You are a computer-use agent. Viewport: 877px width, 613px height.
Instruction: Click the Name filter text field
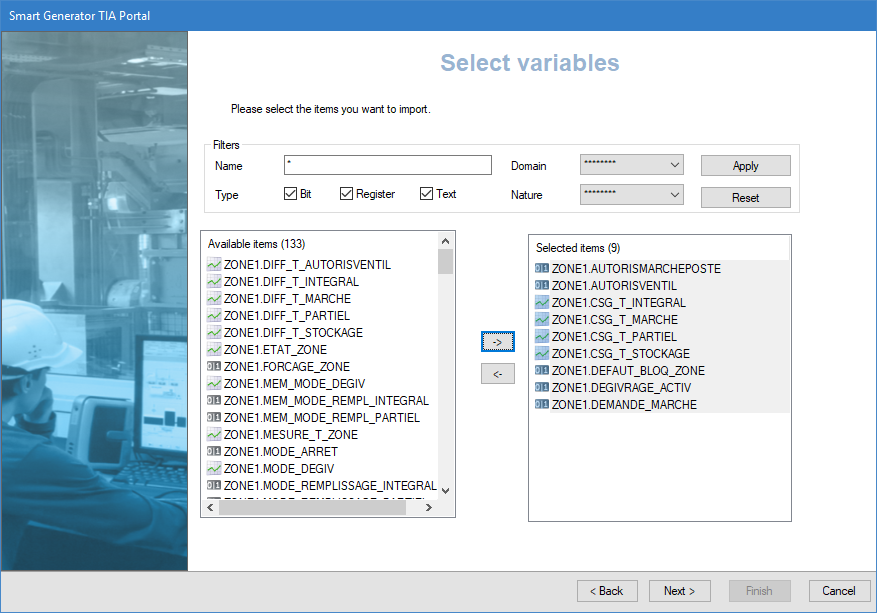click(387, 165)
